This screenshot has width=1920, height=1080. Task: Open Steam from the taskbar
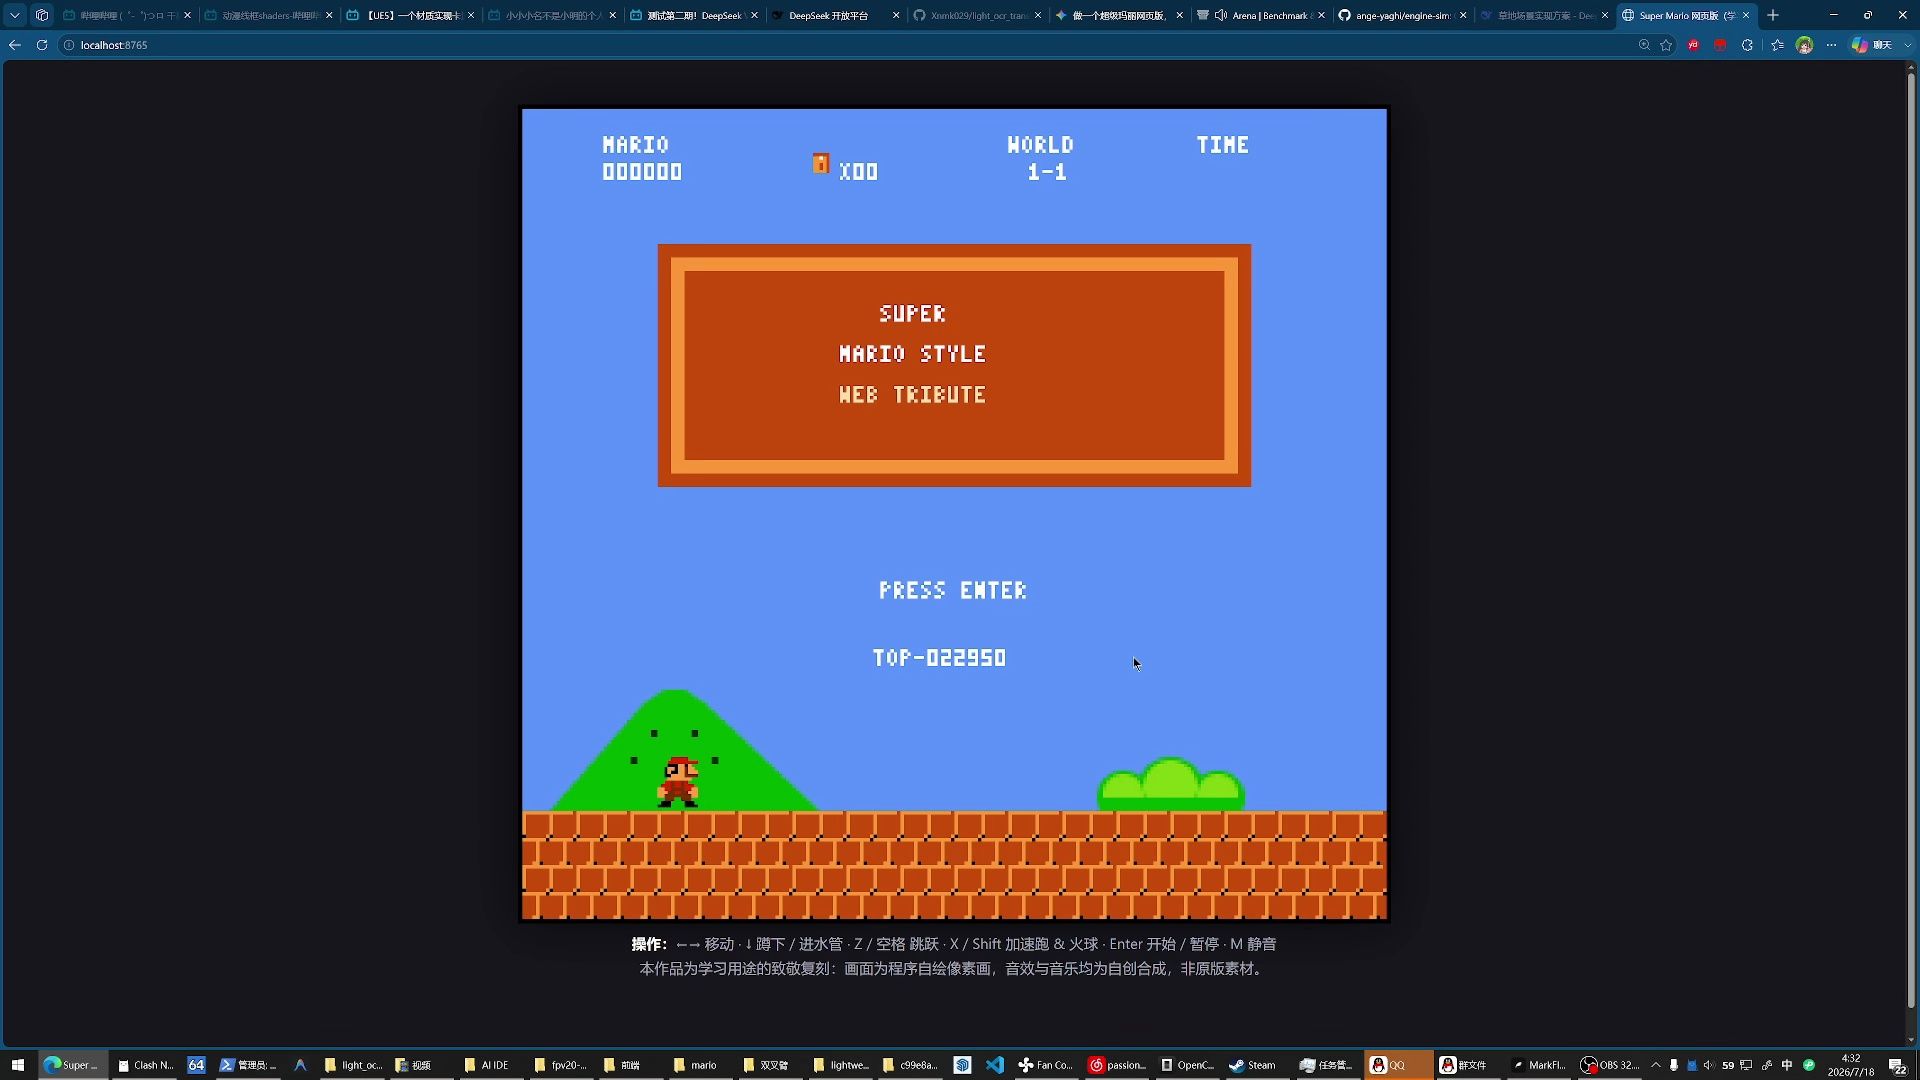coord(1253,1065)
